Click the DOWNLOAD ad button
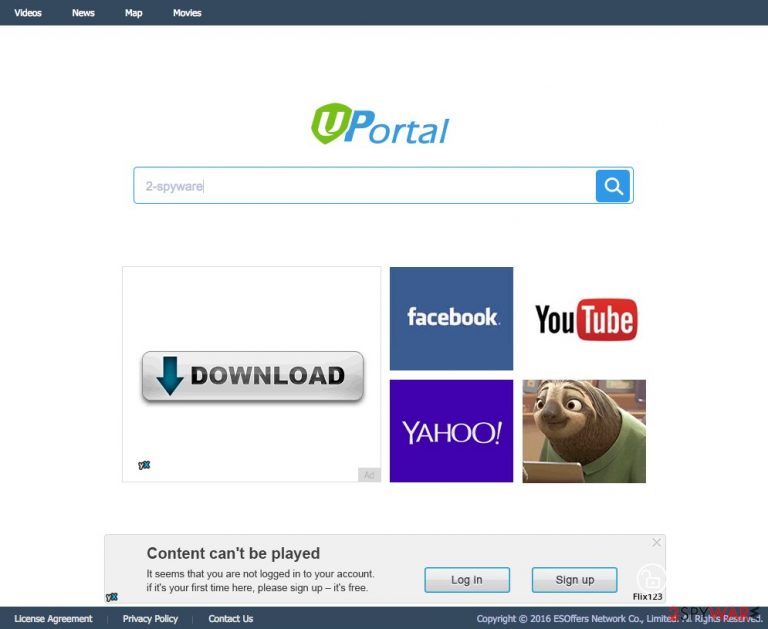768x629 pixels. (253, 376)
